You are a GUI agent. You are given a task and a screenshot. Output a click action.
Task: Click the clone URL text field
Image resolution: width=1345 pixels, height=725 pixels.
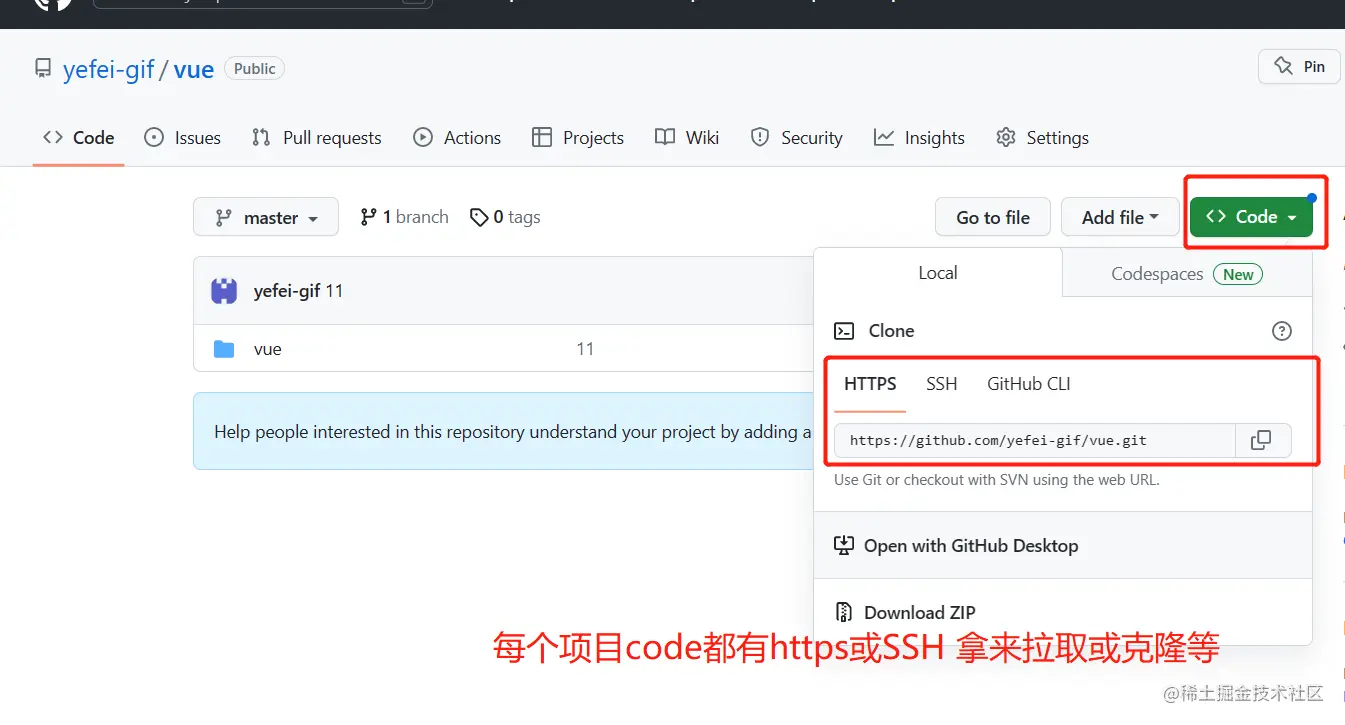(1035, 440)
